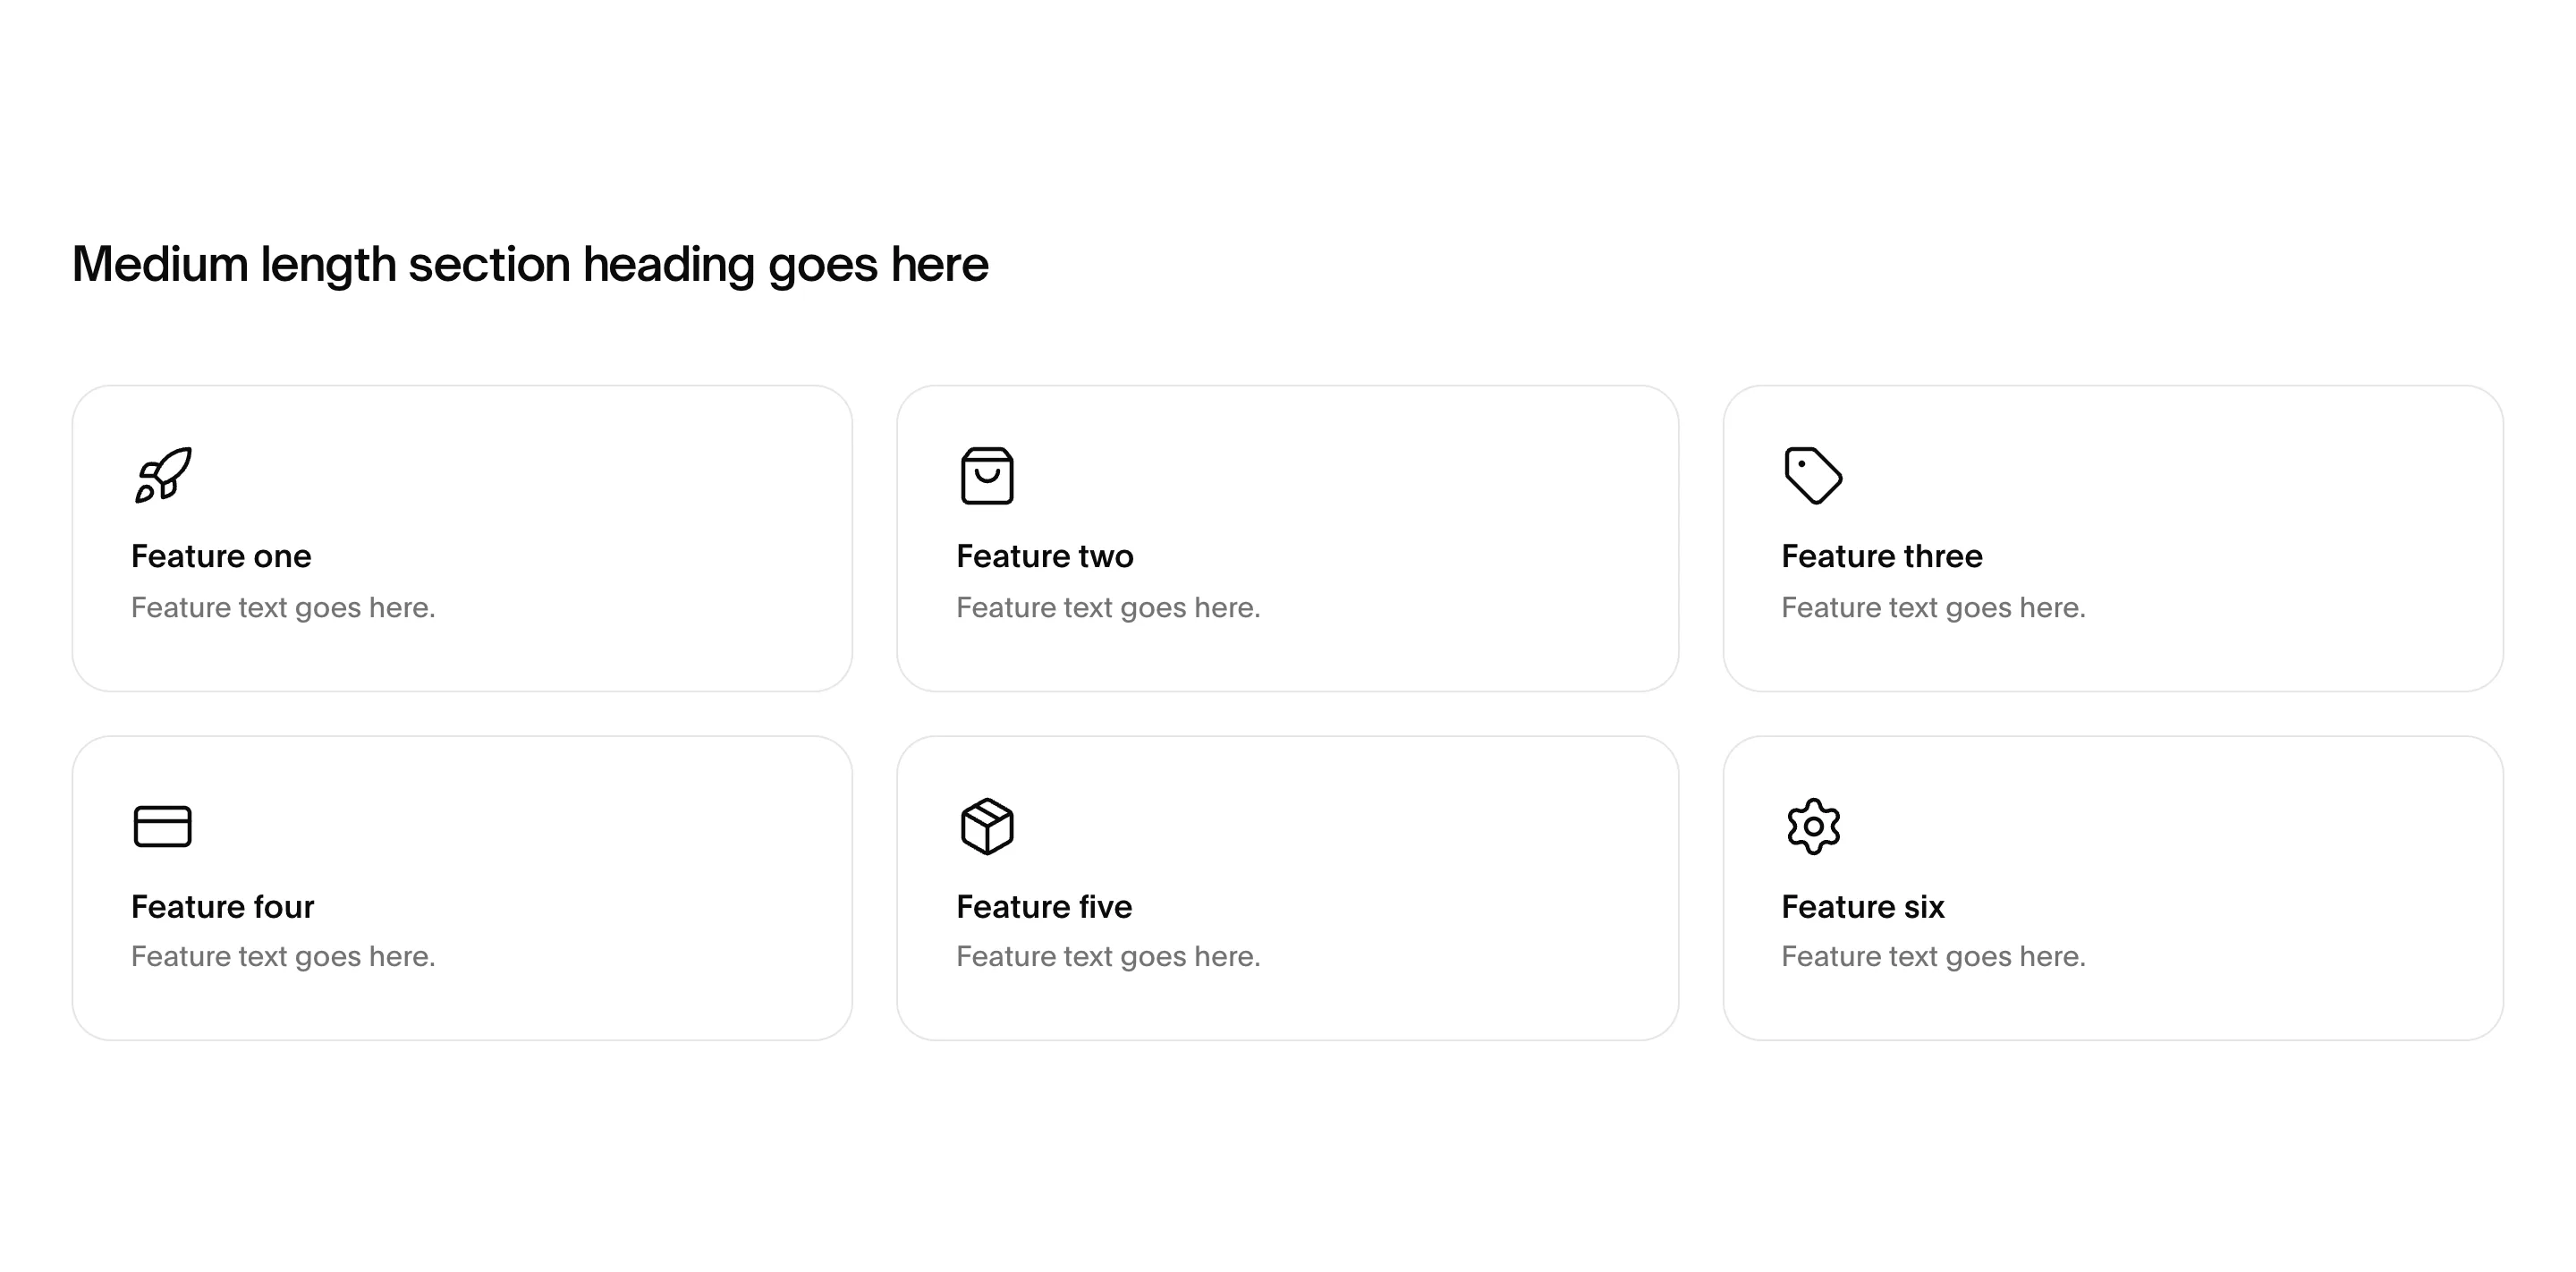Click description text under Feature three
Viewport: 2576px width, 1272px height.
1933,608
